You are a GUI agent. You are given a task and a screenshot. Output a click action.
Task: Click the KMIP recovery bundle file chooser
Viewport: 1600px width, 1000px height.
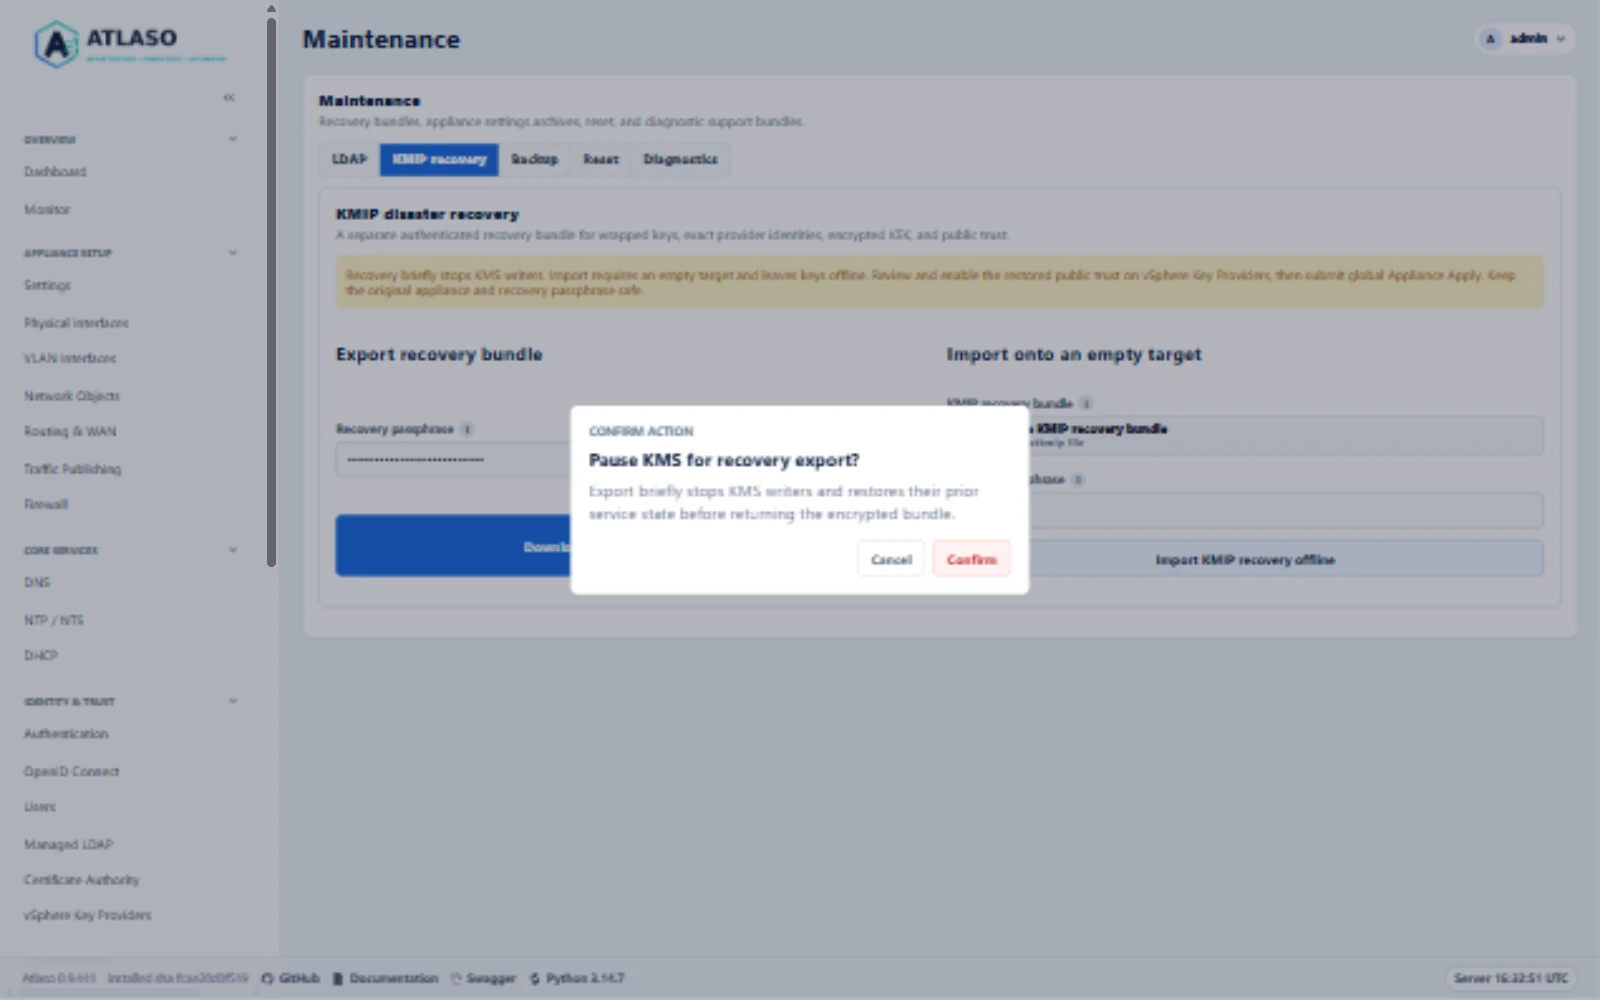click(x=1285, y=435)
